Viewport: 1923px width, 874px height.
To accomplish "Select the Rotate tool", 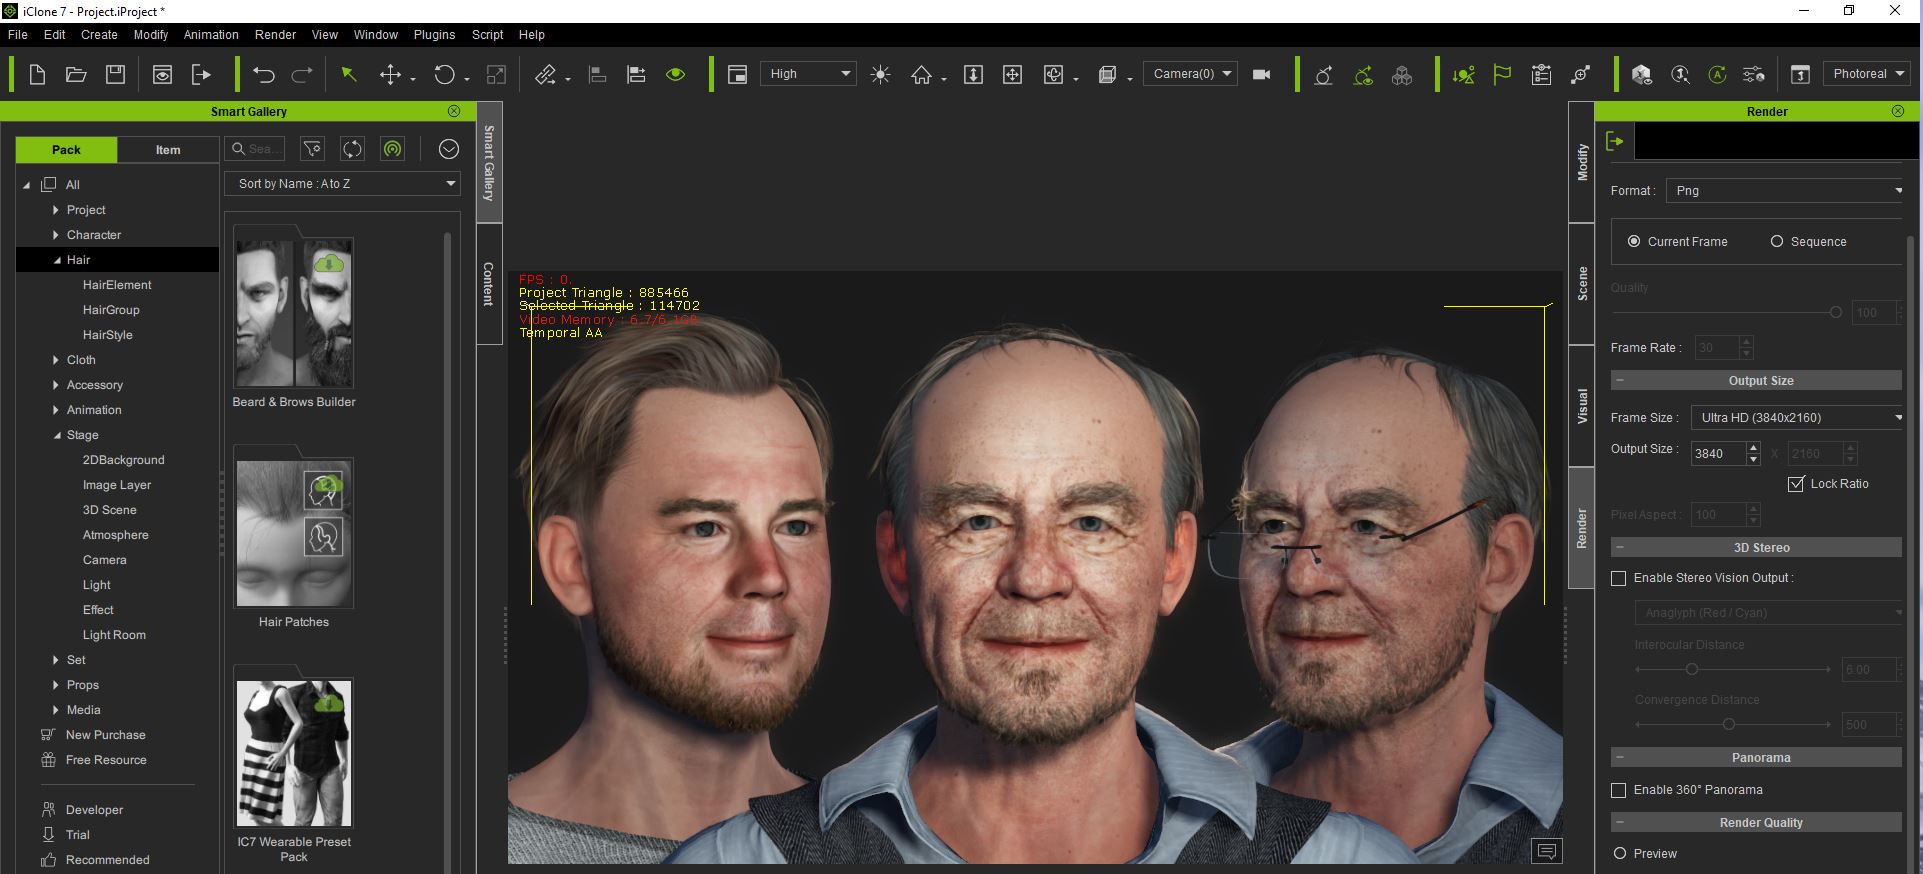I will coord(444,74).
